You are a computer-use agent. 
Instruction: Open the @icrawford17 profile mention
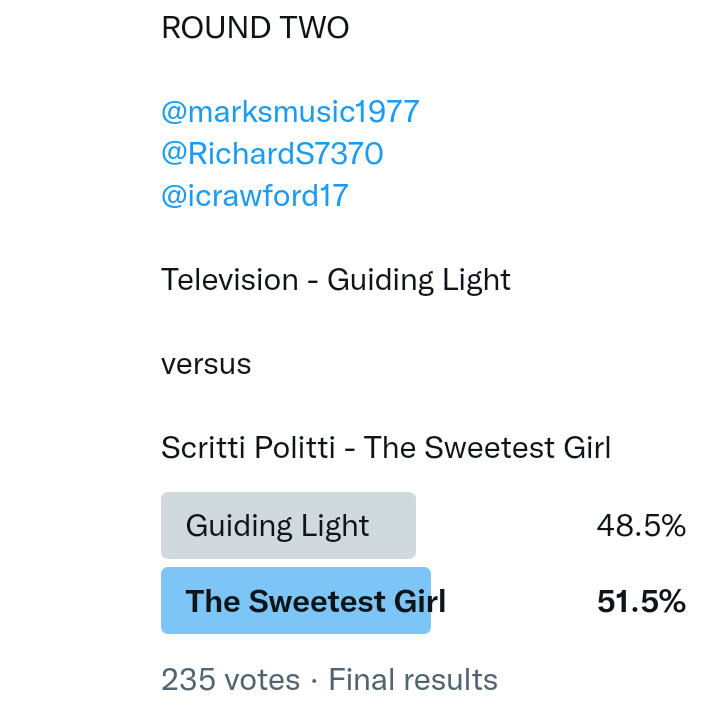coord(255,195)
